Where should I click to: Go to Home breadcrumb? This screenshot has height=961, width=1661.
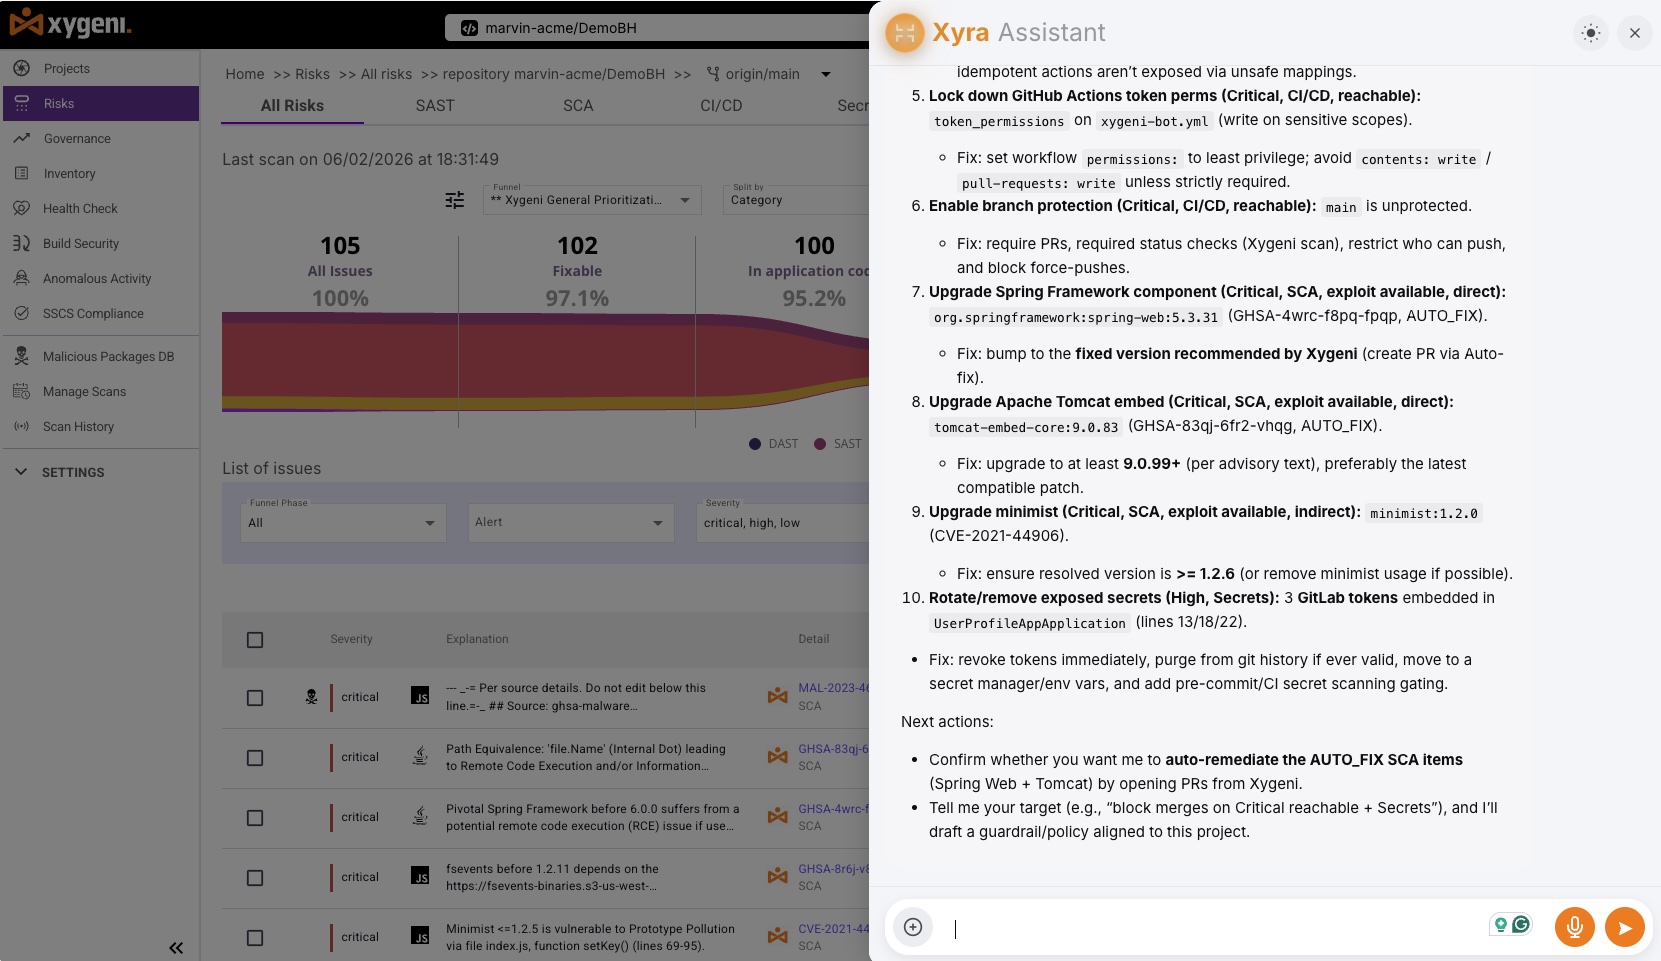click(245, 74)
